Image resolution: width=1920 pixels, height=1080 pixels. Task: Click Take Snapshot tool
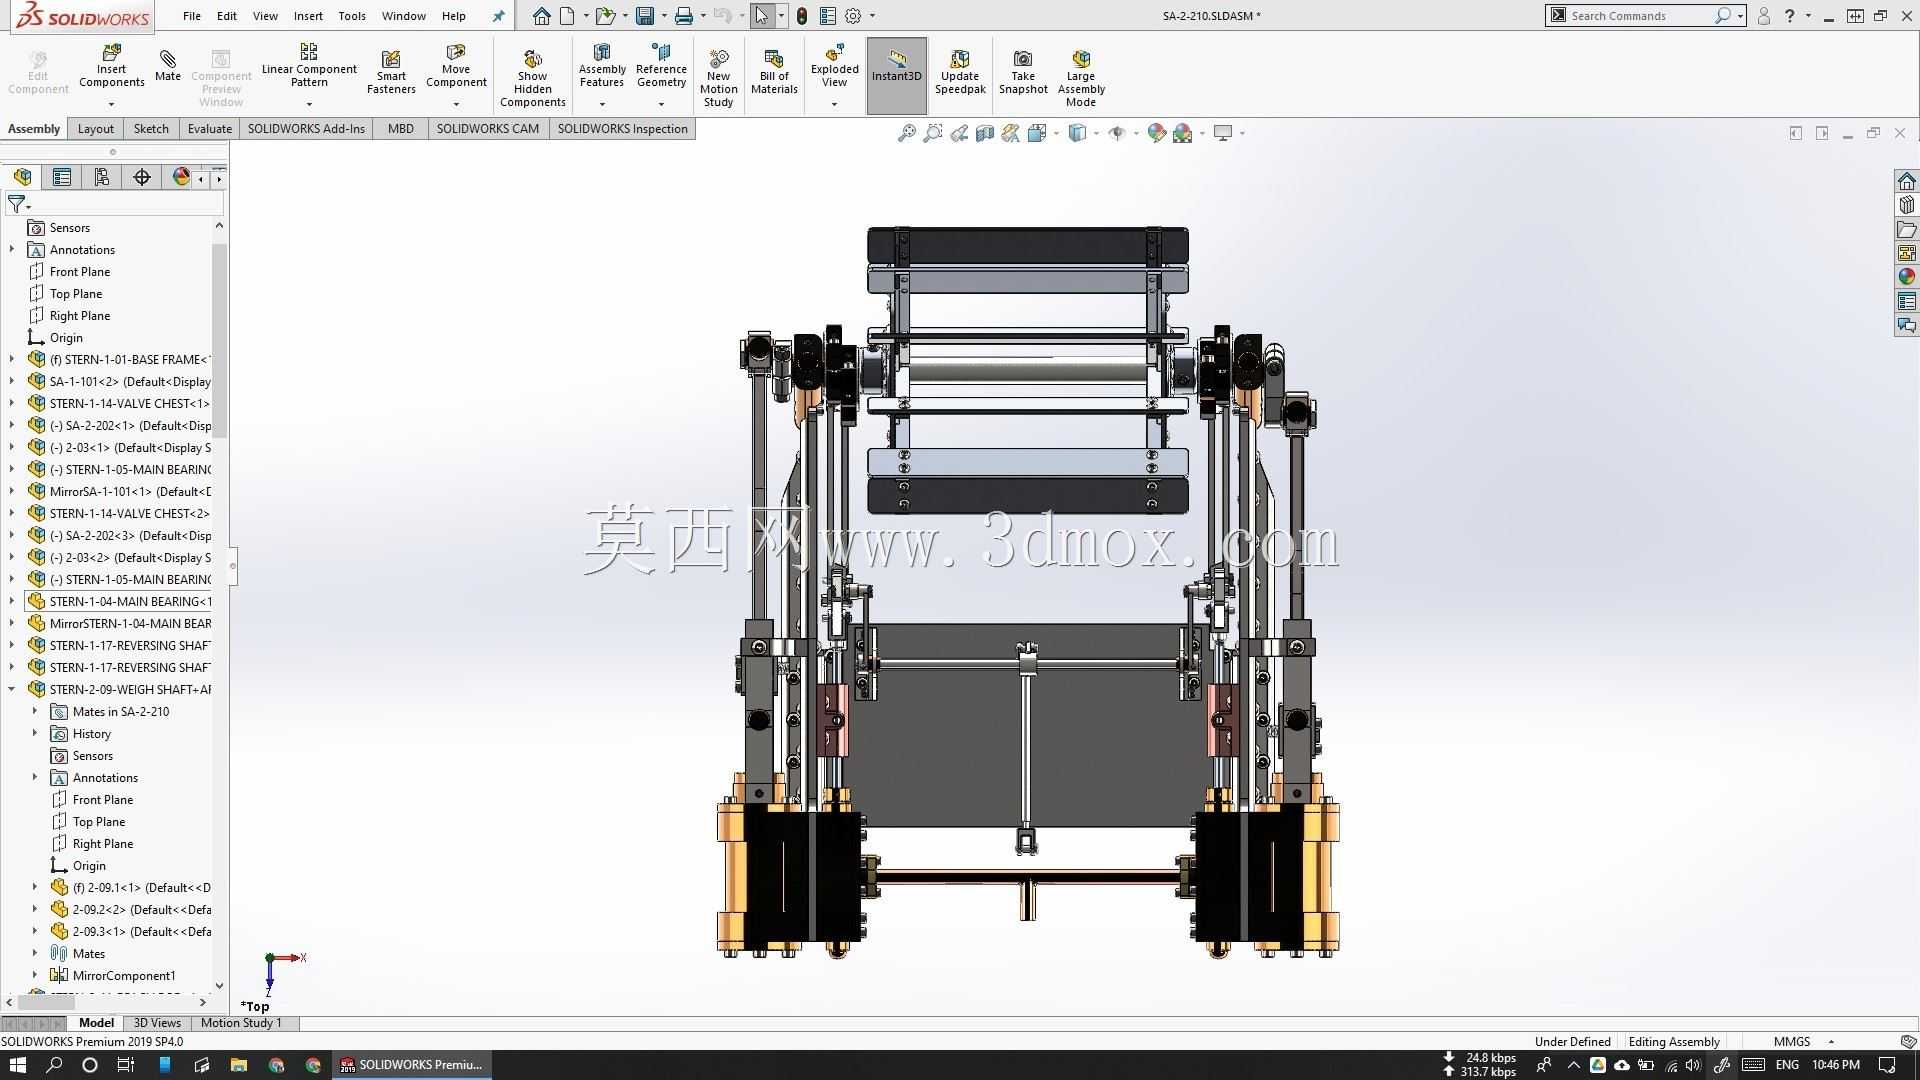(1023, 72)
